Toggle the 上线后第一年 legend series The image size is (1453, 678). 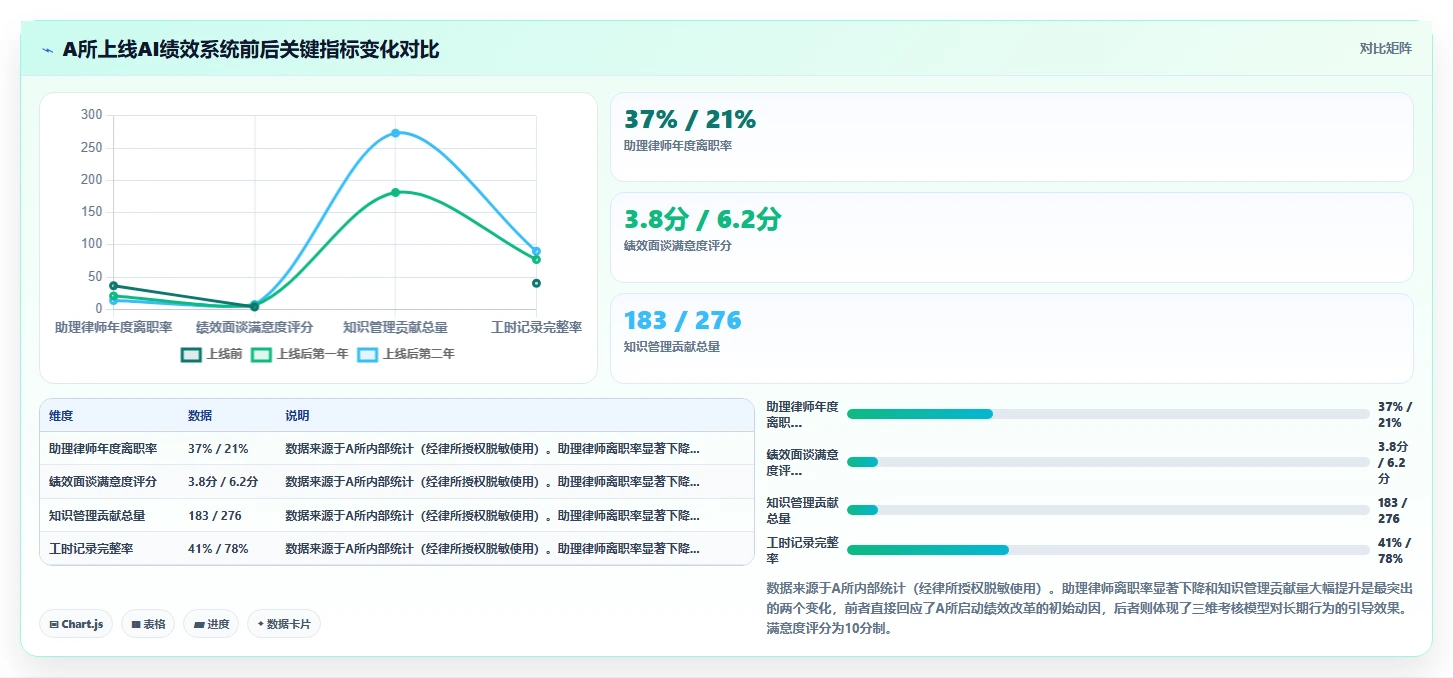pos(300,354)
